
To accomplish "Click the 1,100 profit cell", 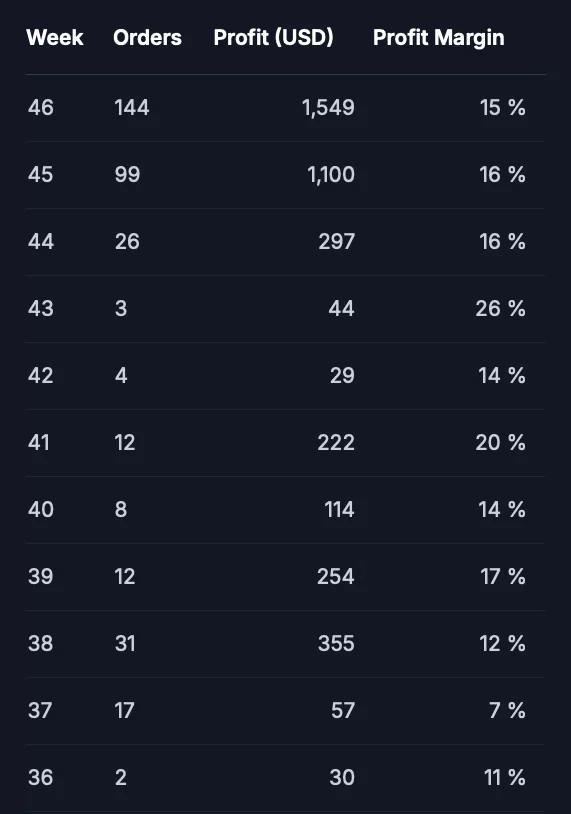I will [x=331, y=174].
